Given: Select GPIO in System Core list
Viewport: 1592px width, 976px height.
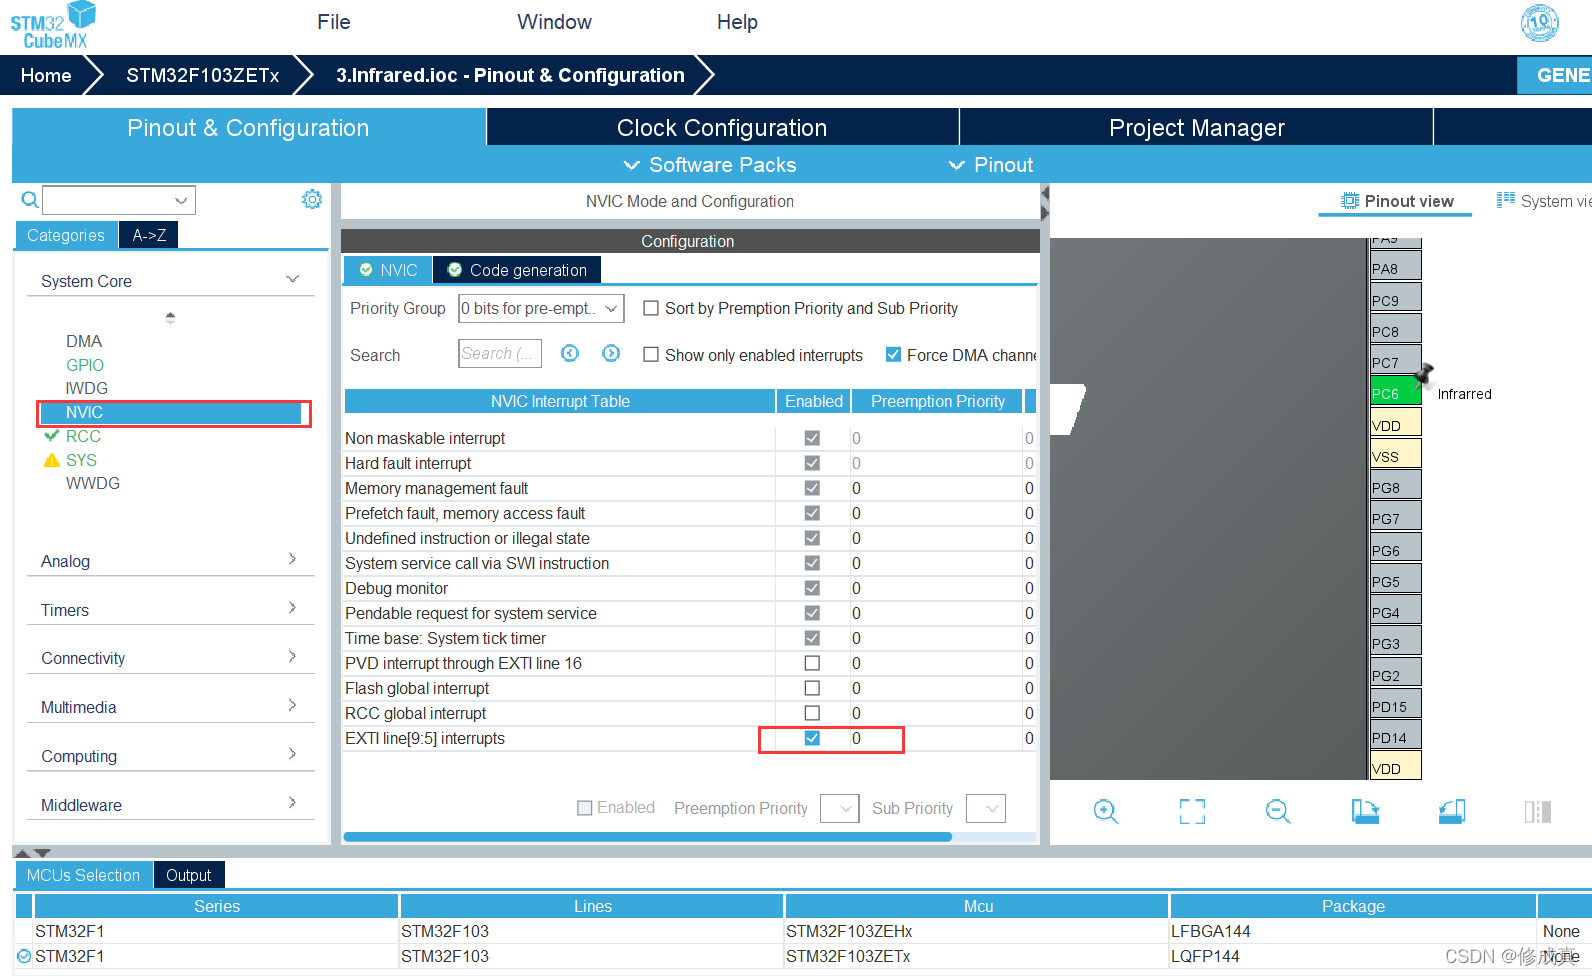Looking at the screenshot, I should 85,365.
